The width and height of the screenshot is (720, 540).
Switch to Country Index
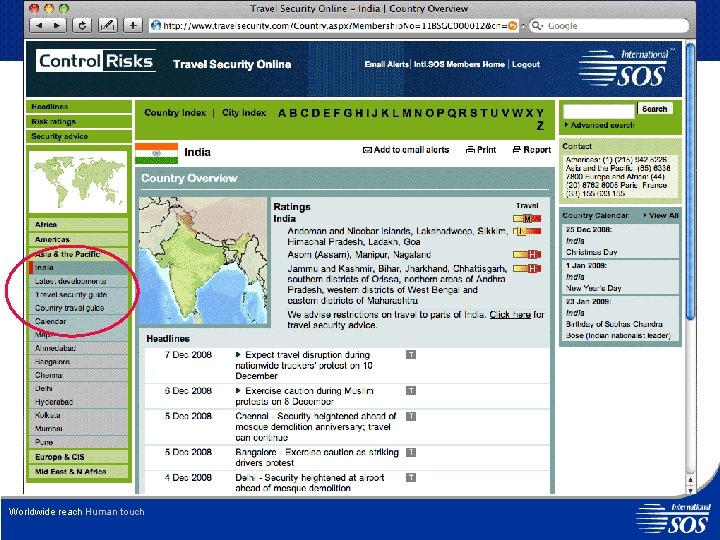point(175,112)
